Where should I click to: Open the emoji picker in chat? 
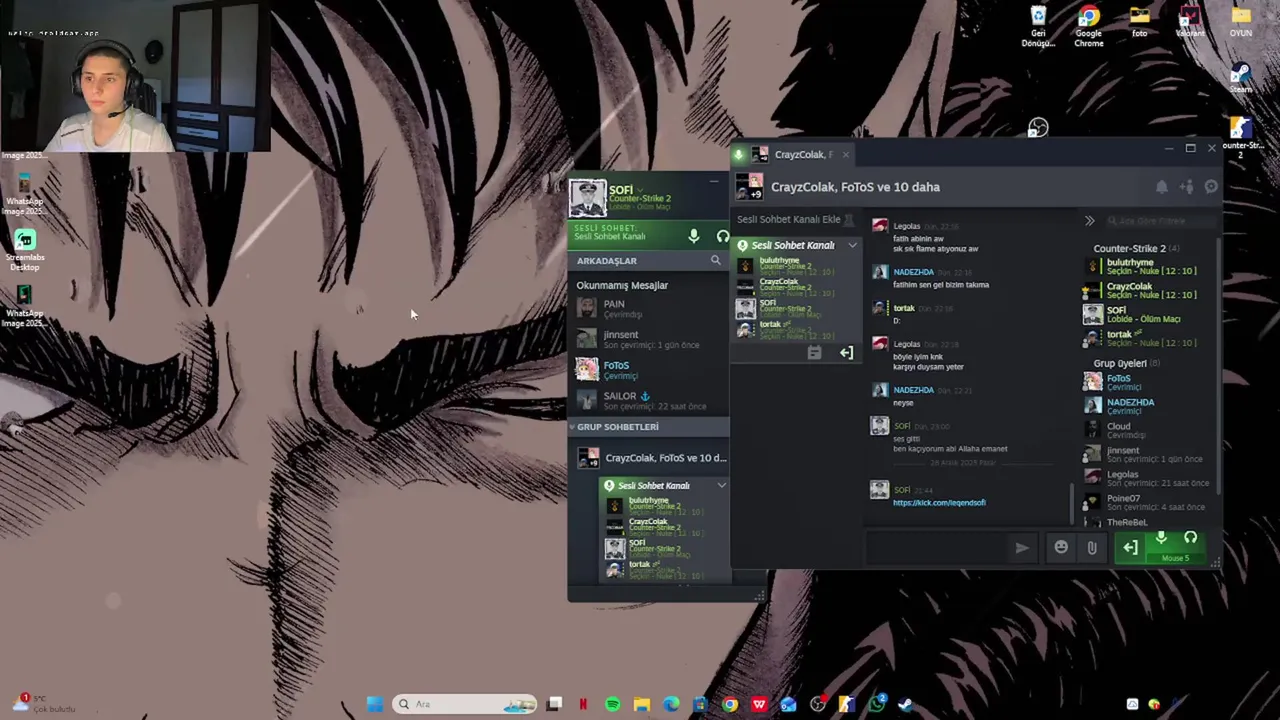tap(1061, 547)
